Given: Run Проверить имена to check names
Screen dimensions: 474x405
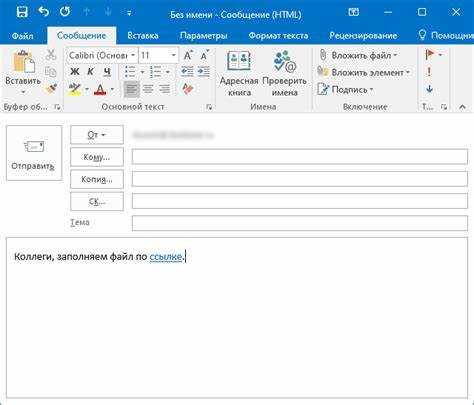Looking at the screenshot, I should pos(284,73).
